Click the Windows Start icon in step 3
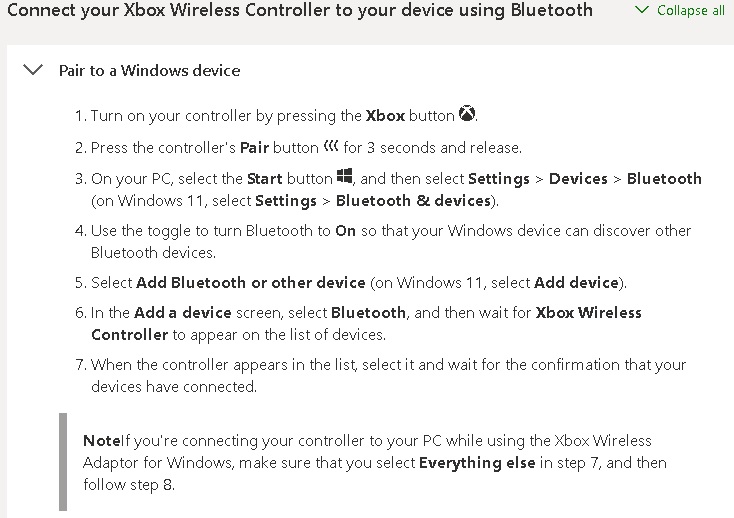Image resolution: width=734 pixels, height=518 pixels. (345, 178)
